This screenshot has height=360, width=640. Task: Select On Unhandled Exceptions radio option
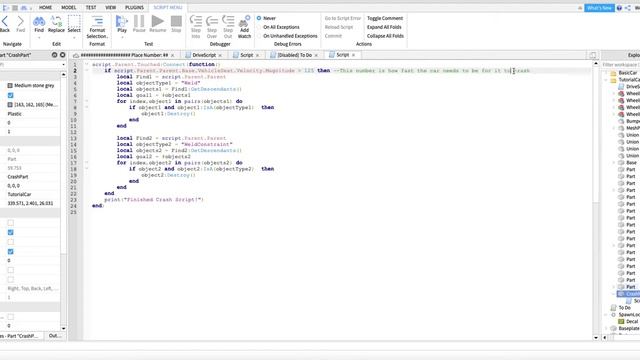tap(259, 36)
